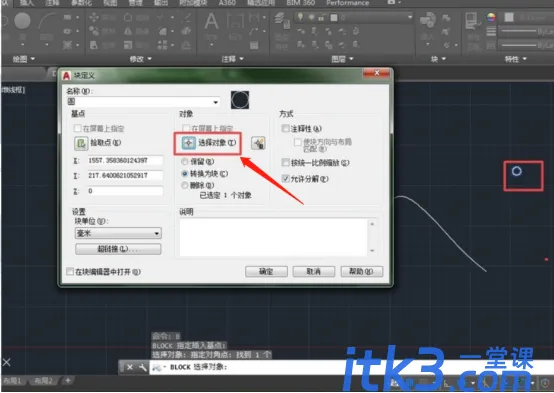Screen dimensions: 554x393
Task: Toggle the layer light-bulb on/off icon
Action: (x=300, y=17)
